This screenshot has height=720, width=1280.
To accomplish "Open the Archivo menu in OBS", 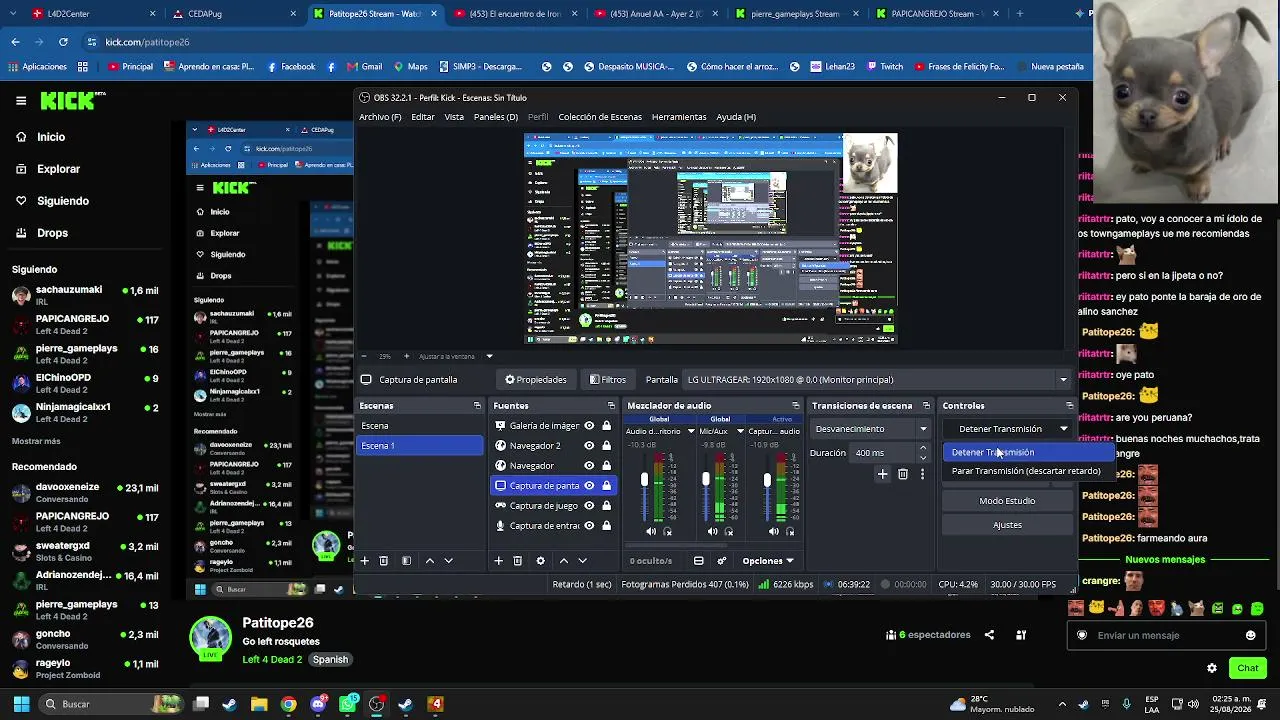I will pyautogui.click(x=380, y=117).
